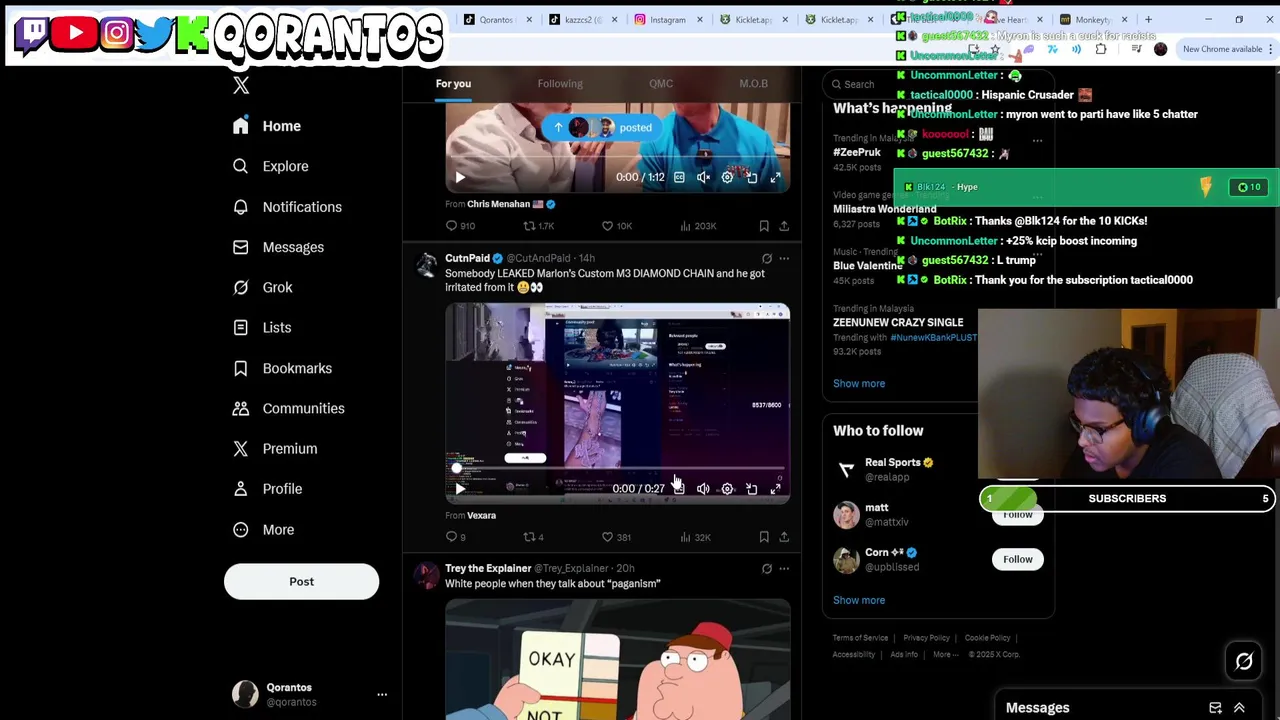
Task: Switch to the QMC tab
Action: (661, 84)
